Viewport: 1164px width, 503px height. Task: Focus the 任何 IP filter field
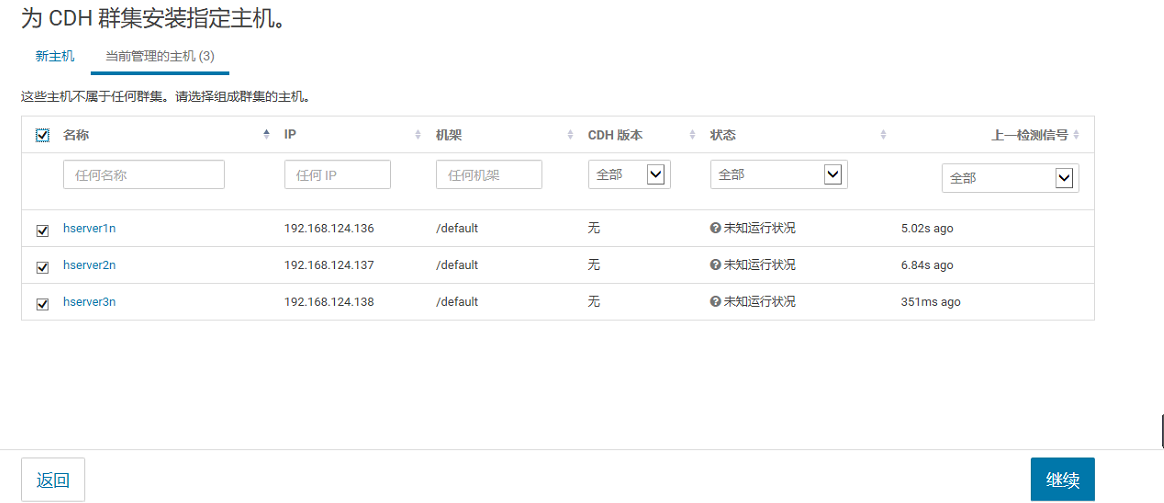point(337,174)
